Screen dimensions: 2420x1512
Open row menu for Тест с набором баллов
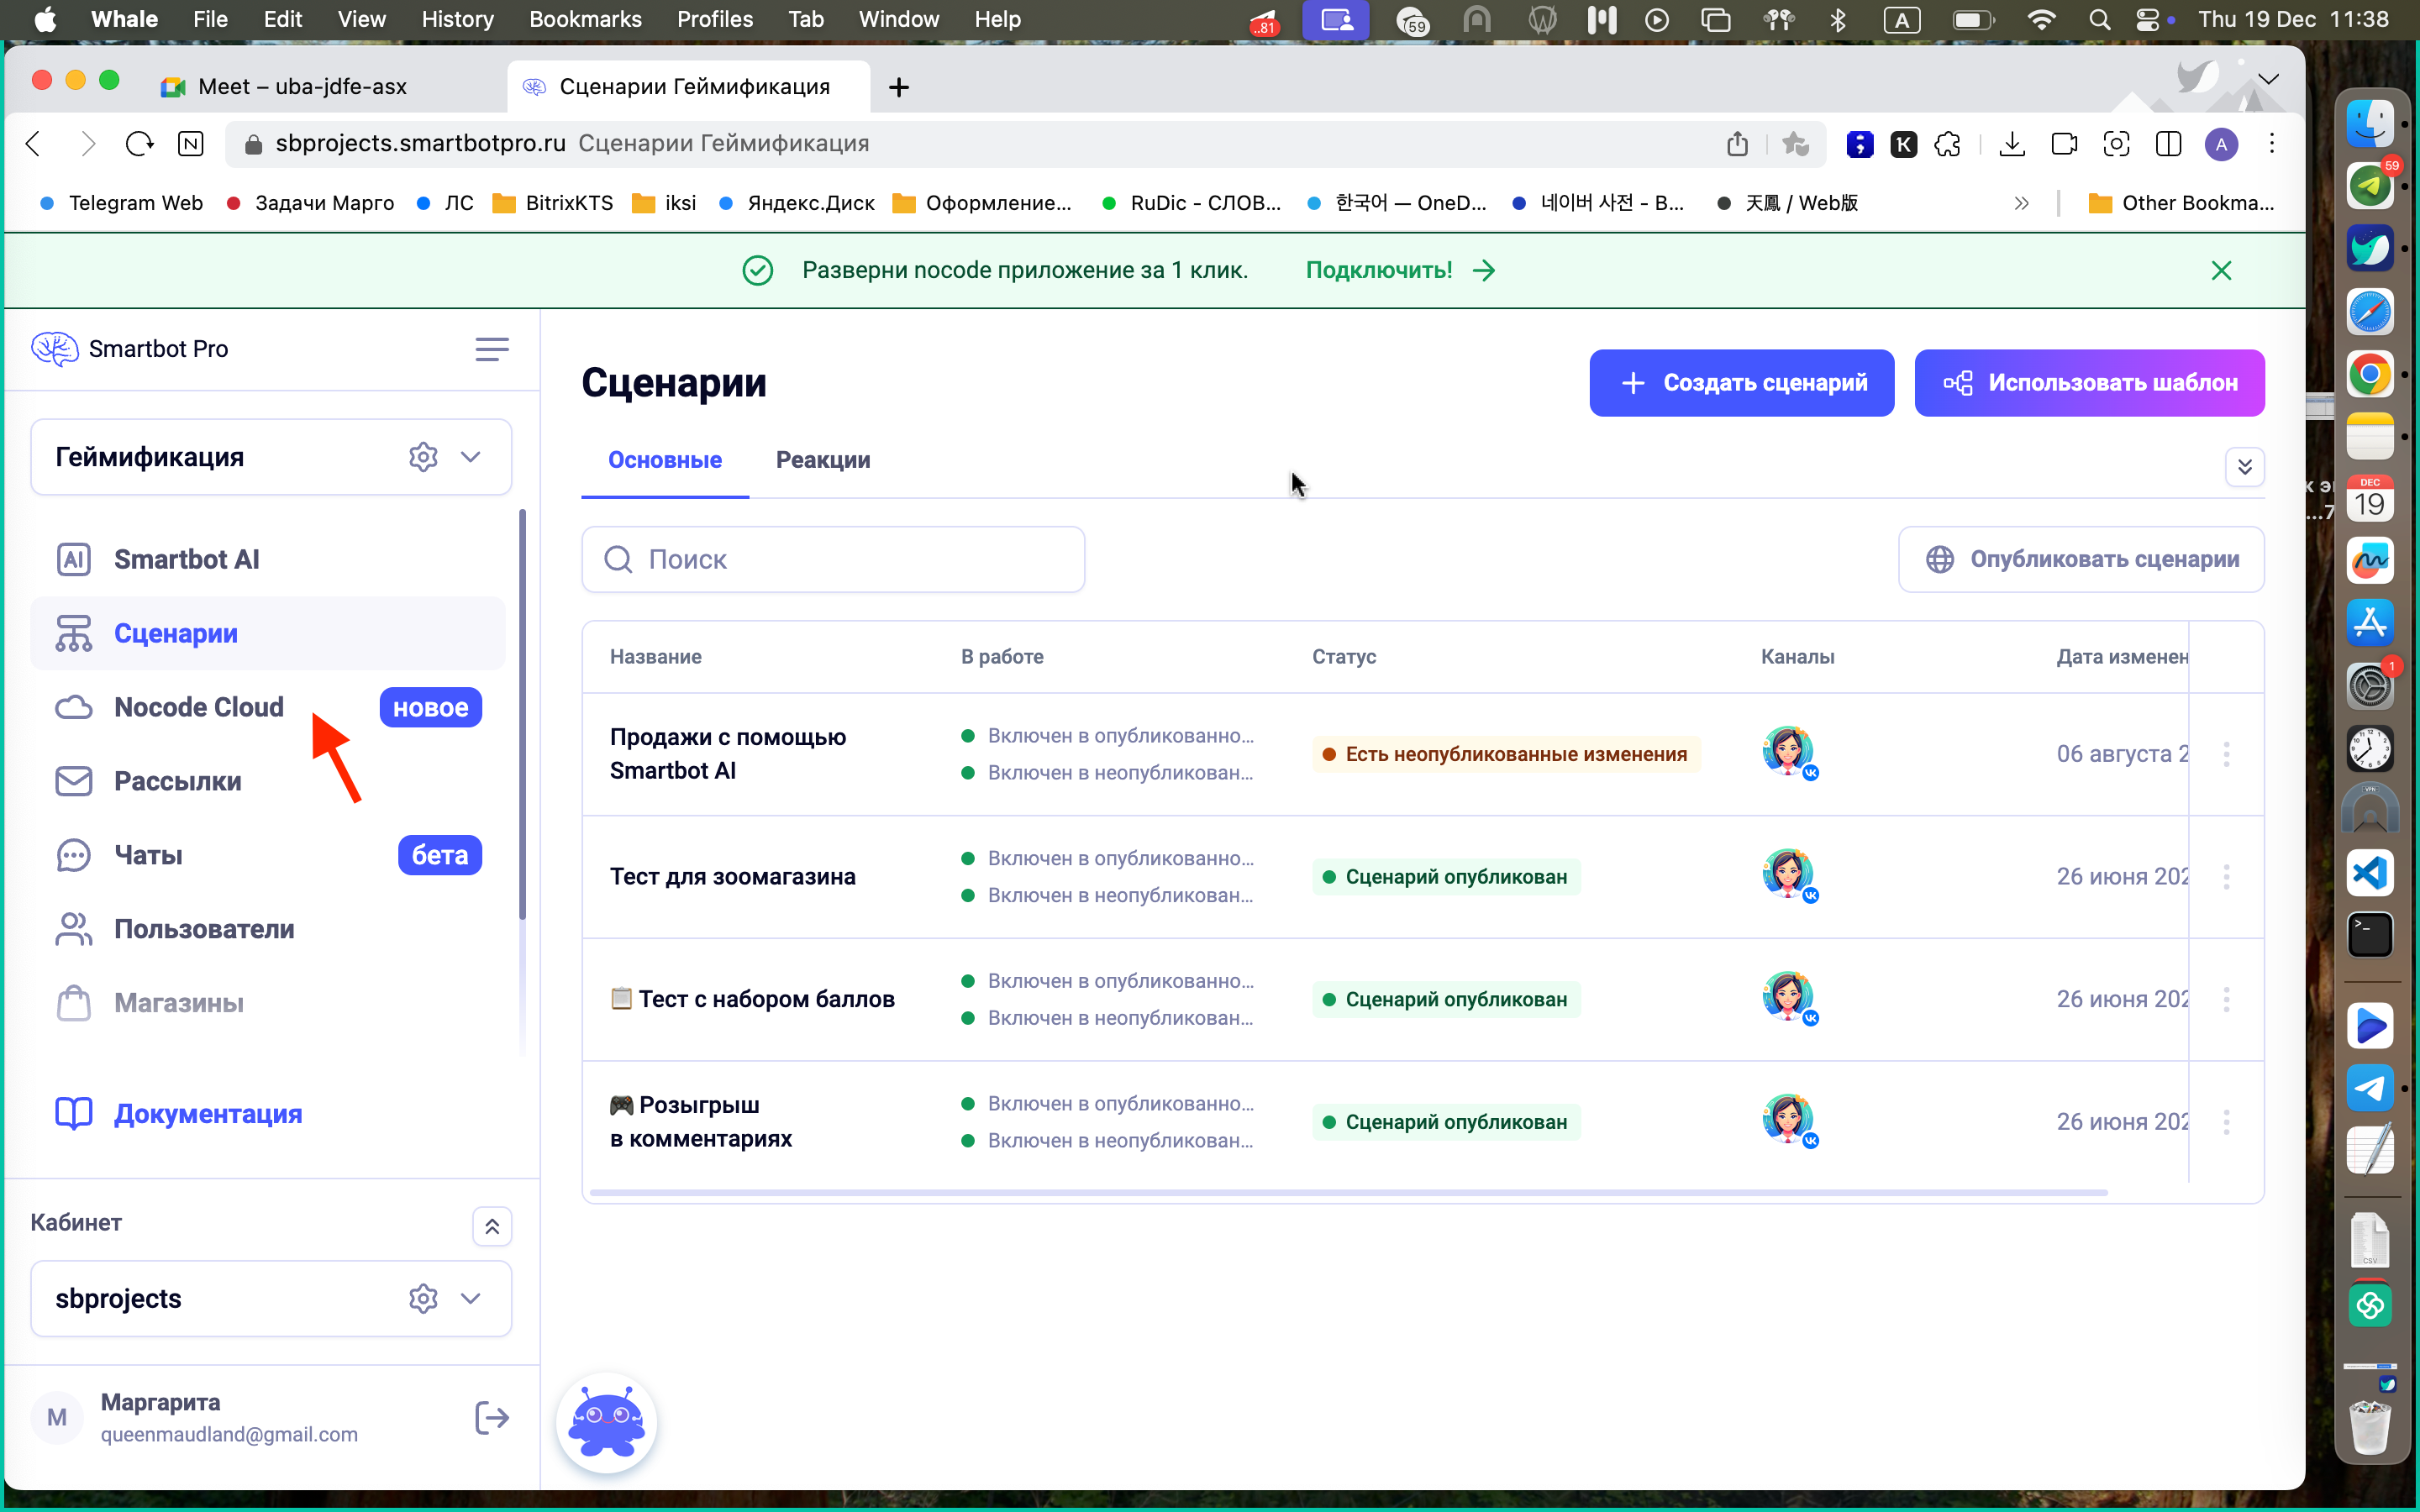click(x=2226, y=999)
